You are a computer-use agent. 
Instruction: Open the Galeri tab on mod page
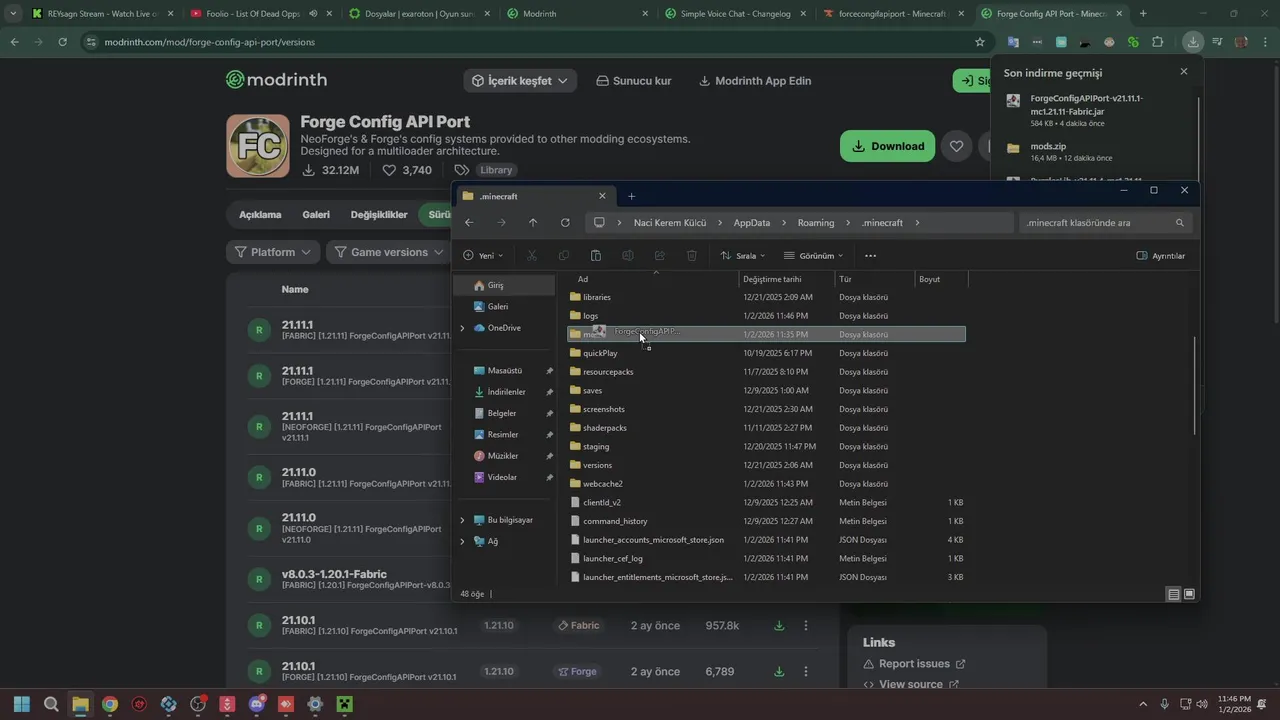316,215
